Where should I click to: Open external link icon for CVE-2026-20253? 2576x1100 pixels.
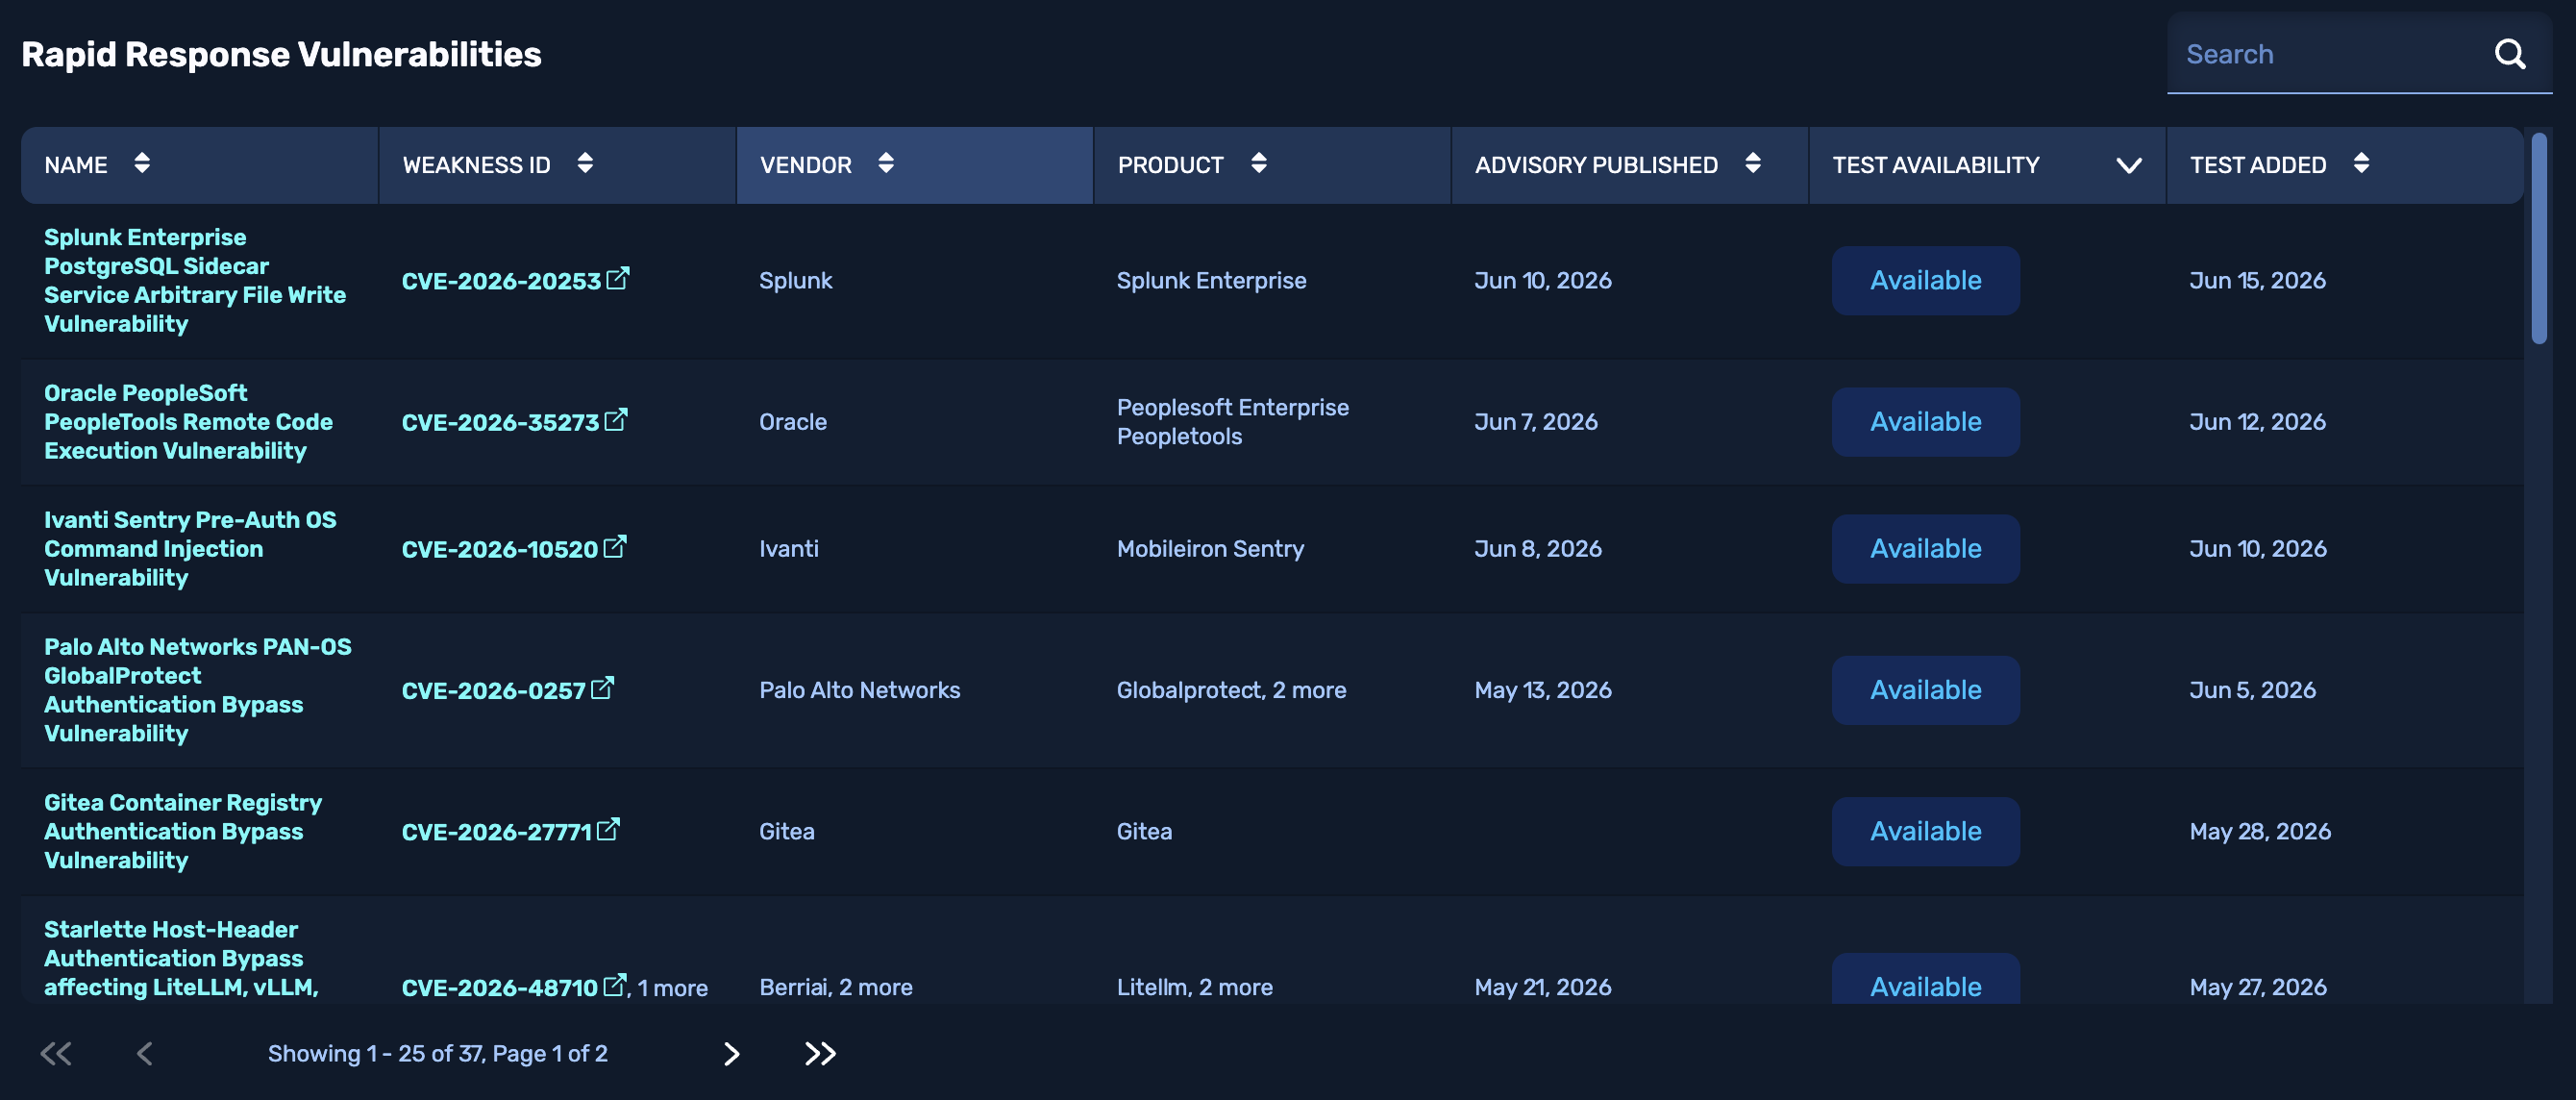coord(618,278)
